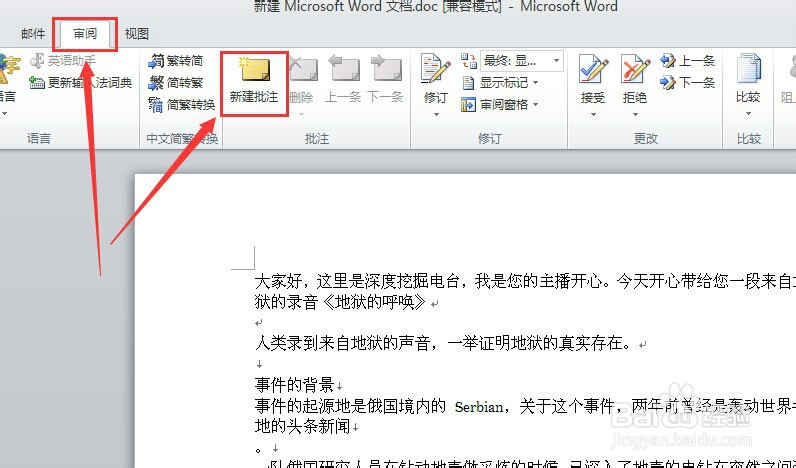This screenshot has width=796, height=468.
Task: Go to previous comment 上一条 icon
Action: coord(344,69)
